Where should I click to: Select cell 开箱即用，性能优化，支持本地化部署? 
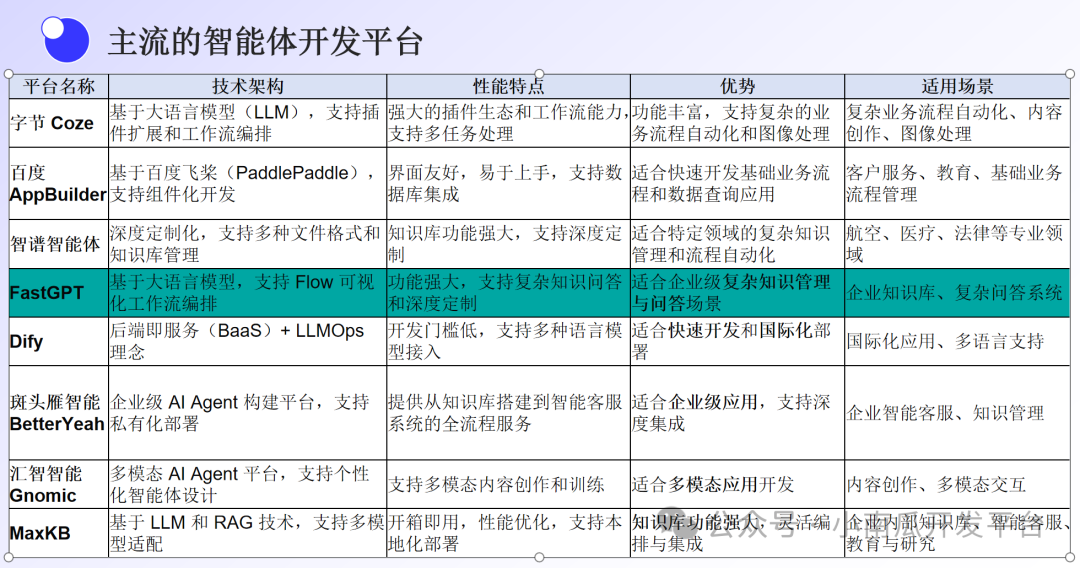(508, 533)
